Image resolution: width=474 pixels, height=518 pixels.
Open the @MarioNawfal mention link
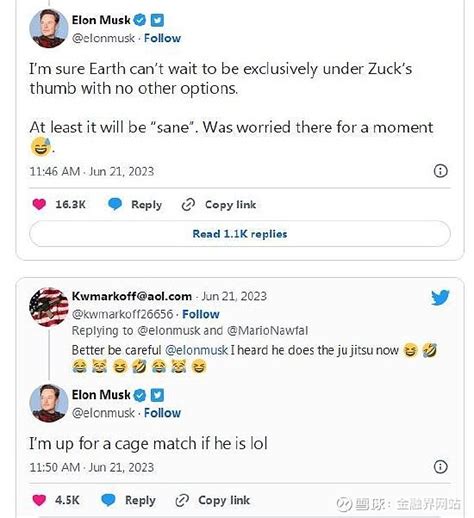[x=267, y=331]
